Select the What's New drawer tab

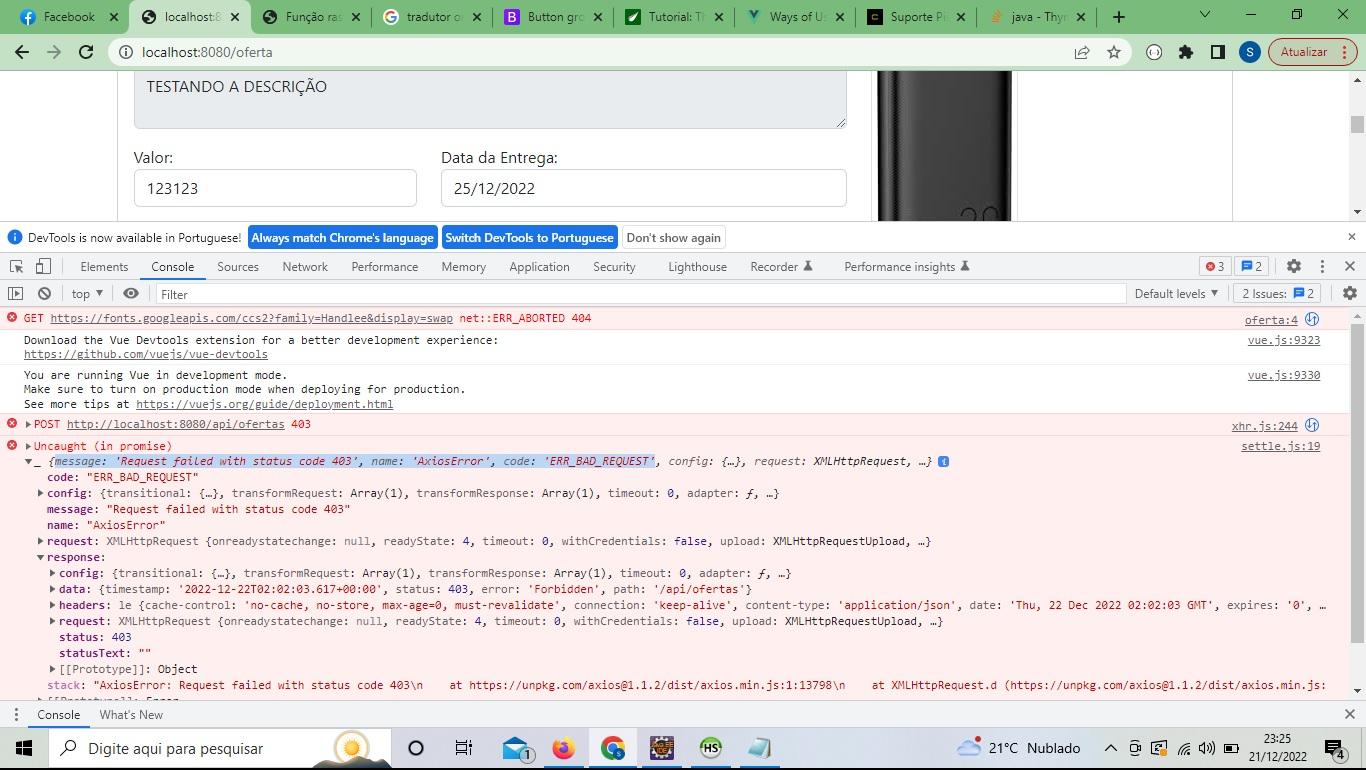coord(131,714)
